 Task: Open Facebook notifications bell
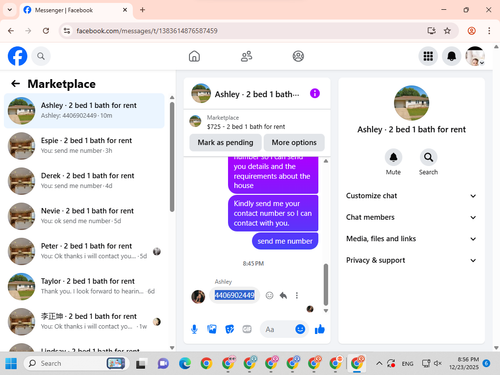[x=451, y=56]
